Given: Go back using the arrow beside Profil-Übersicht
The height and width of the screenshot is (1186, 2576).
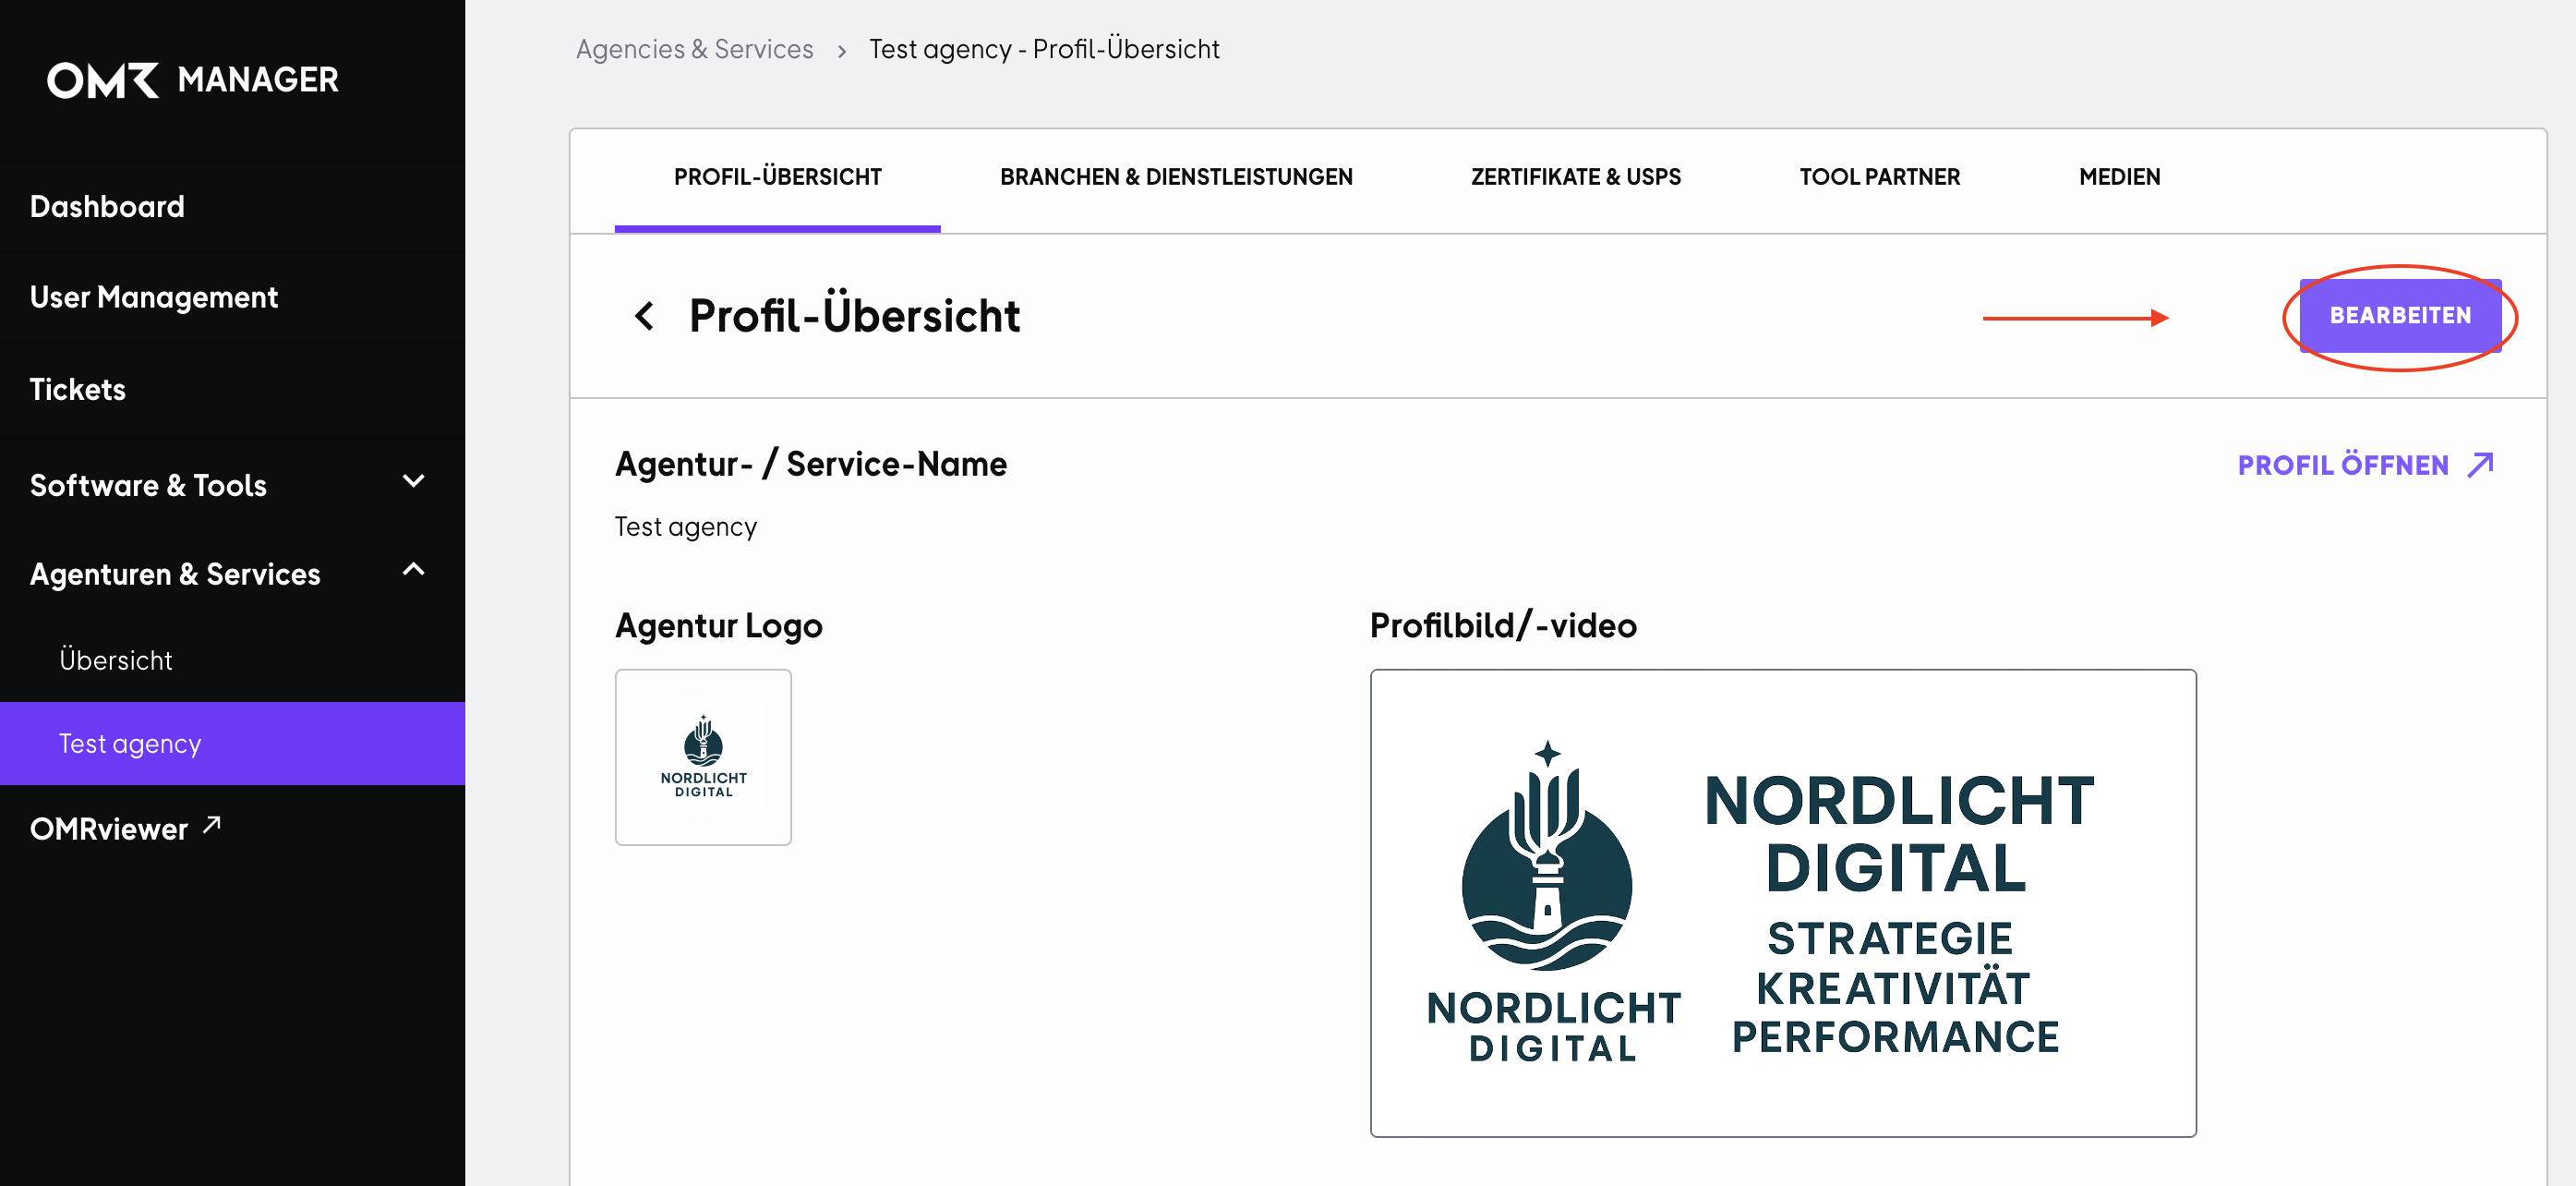Looking at the screenshot, I should point(645,316).
